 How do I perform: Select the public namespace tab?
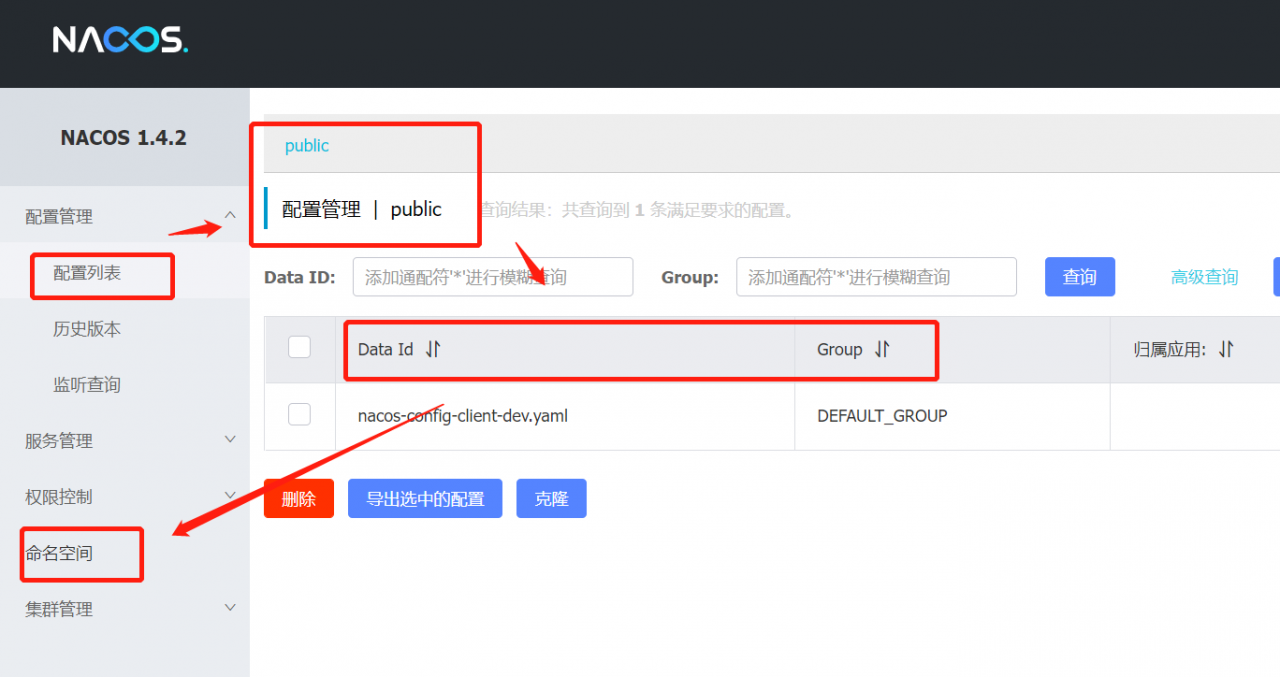coord(307,146)
